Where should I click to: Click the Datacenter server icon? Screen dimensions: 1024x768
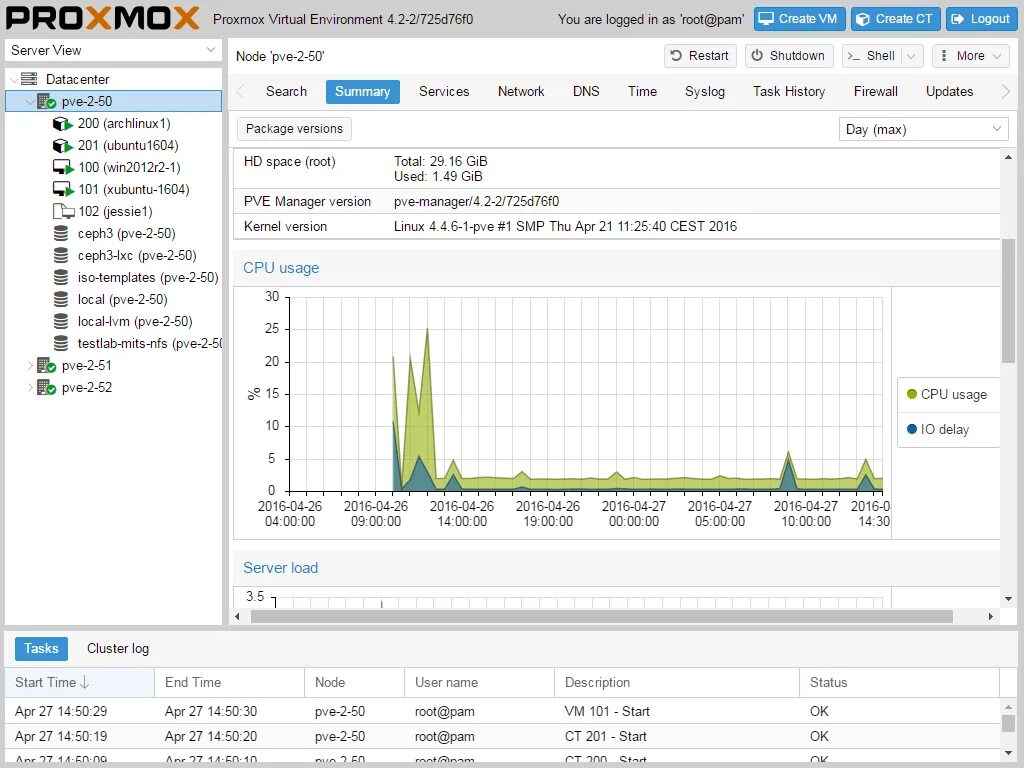coord(29,79)
